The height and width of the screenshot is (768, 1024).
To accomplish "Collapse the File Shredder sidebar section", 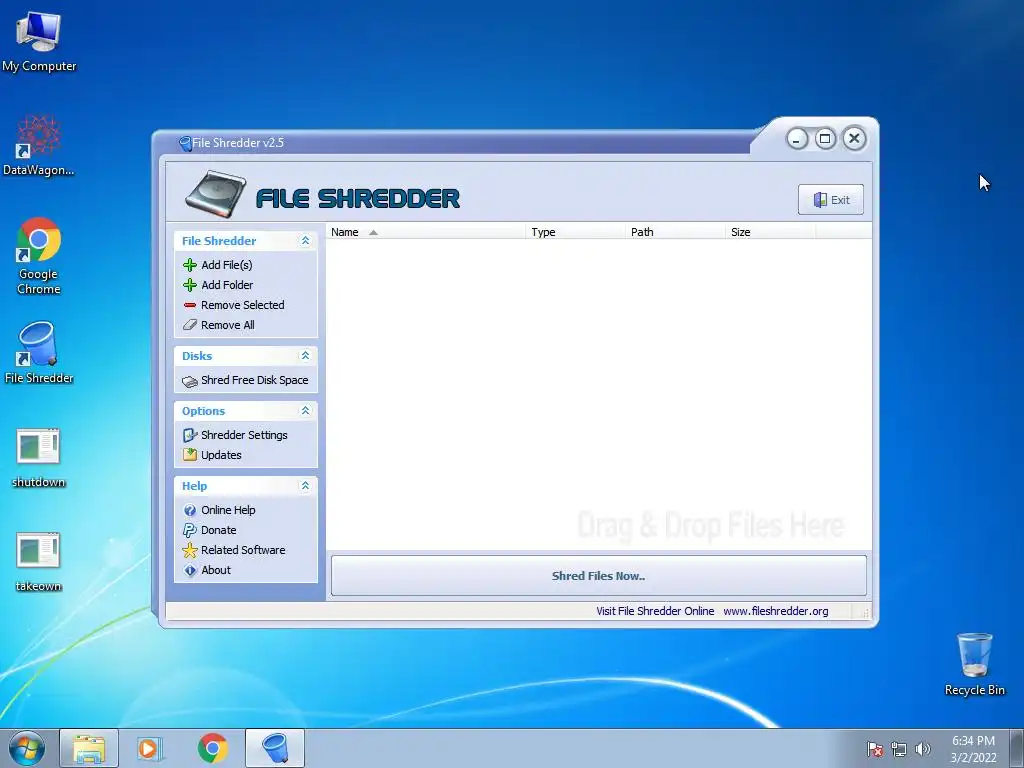I will pyautogui.click(x=305, y=241).
